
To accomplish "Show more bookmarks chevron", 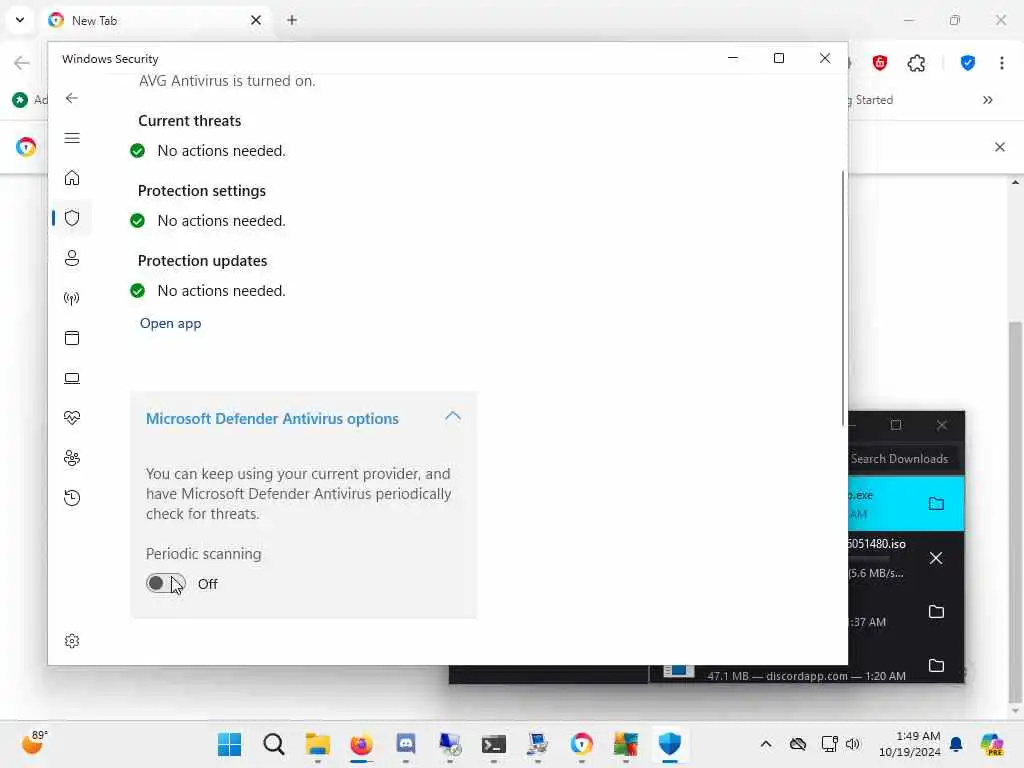I will point(987,100).
